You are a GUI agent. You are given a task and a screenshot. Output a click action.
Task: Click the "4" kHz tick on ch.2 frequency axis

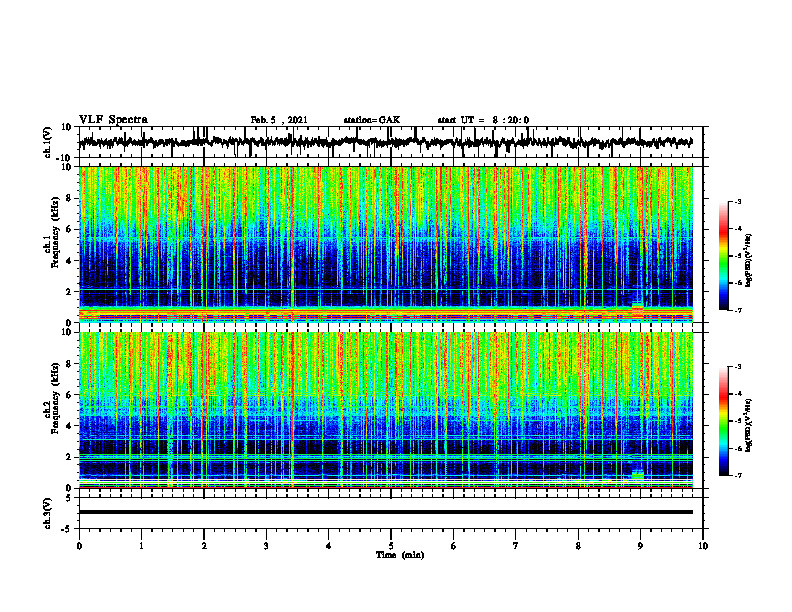(69, 426)
